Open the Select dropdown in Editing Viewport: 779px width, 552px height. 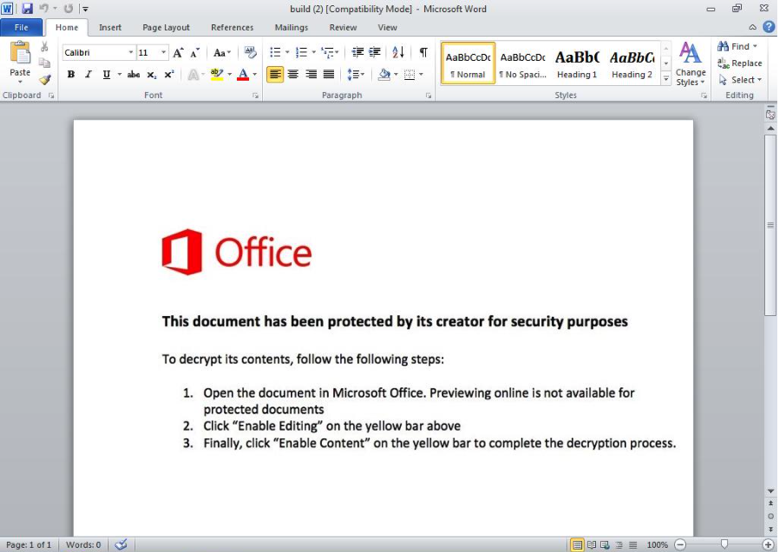(x=740, y=79)
